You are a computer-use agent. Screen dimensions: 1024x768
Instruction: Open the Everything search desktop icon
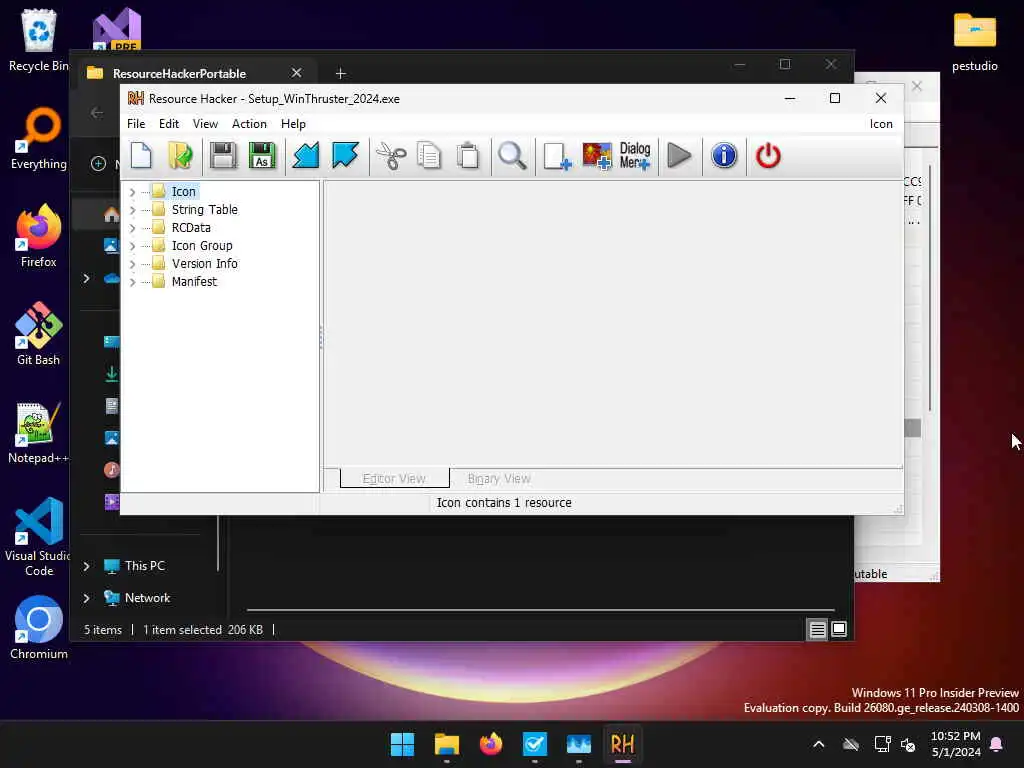coord(39,138)
